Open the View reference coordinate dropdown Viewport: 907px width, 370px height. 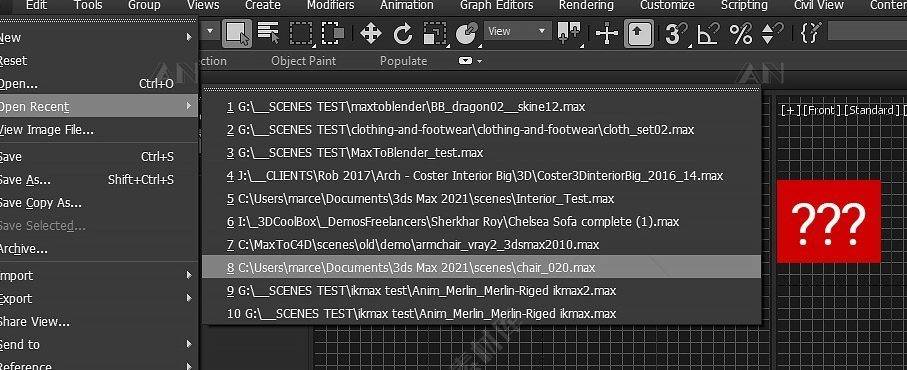pyautogui.click(x=518, y=31)
